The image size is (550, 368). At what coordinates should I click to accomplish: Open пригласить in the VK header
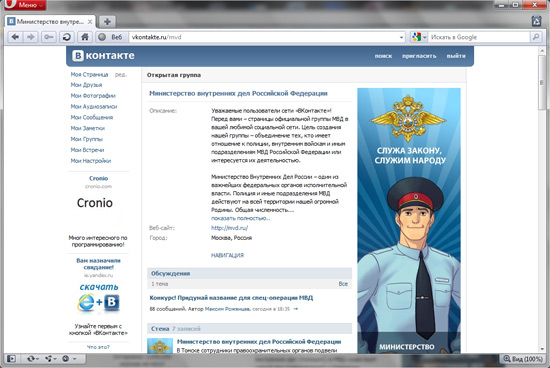tap(419, 56)
